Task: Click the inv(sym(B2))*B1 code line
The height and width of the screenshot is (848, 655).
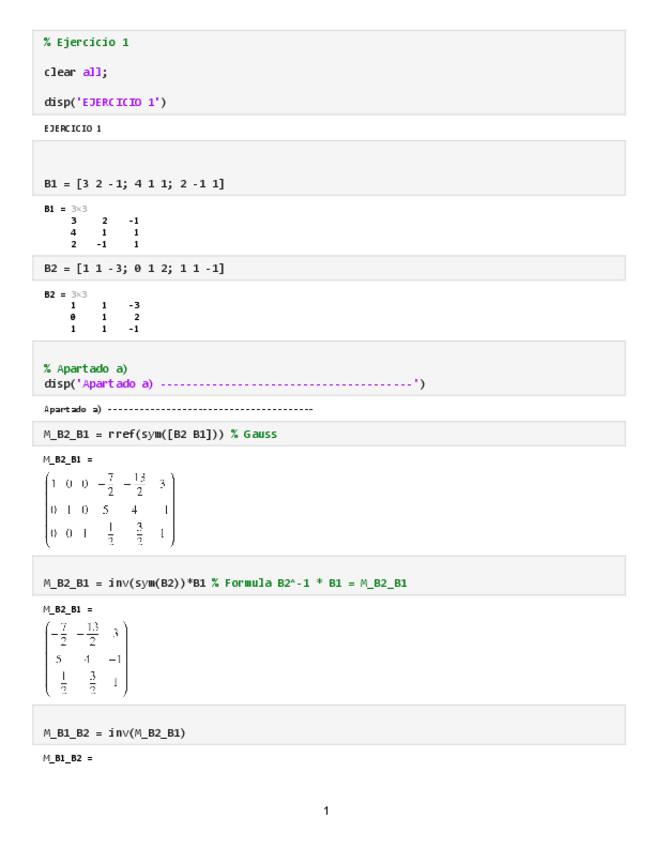Action: click(126, 583)
